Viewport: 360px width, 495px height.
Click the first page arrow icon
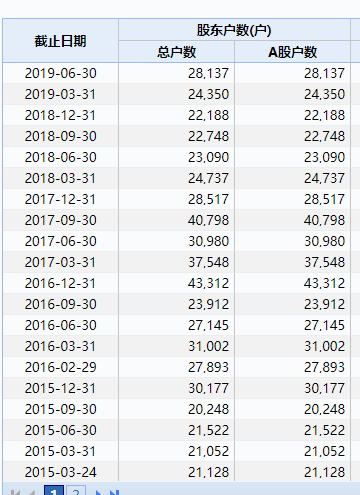[x=15, y=492]
